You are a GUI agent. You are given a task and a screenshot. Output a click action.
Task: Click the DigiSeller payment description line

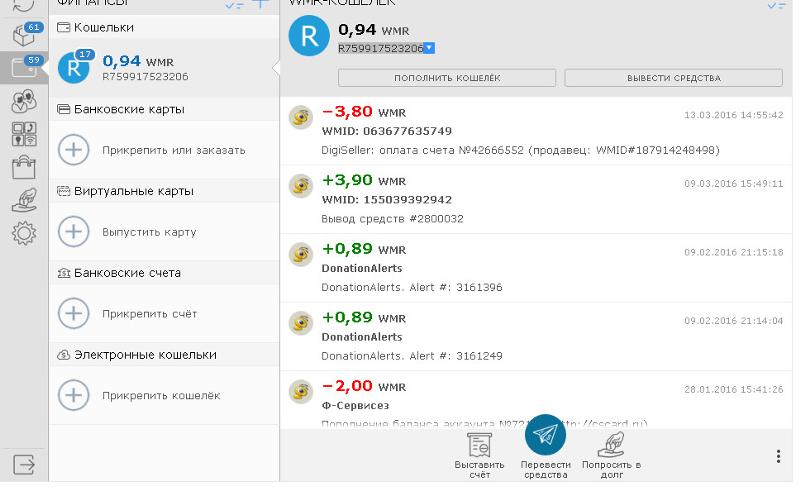click(520, 150)
